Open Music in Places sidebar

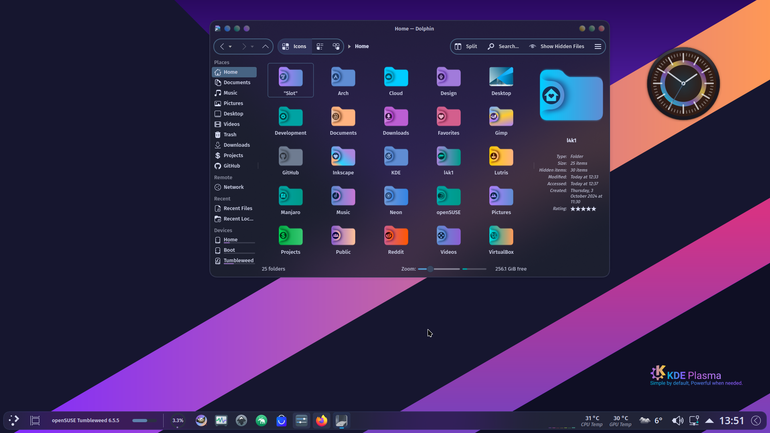[x=234, y=93]
